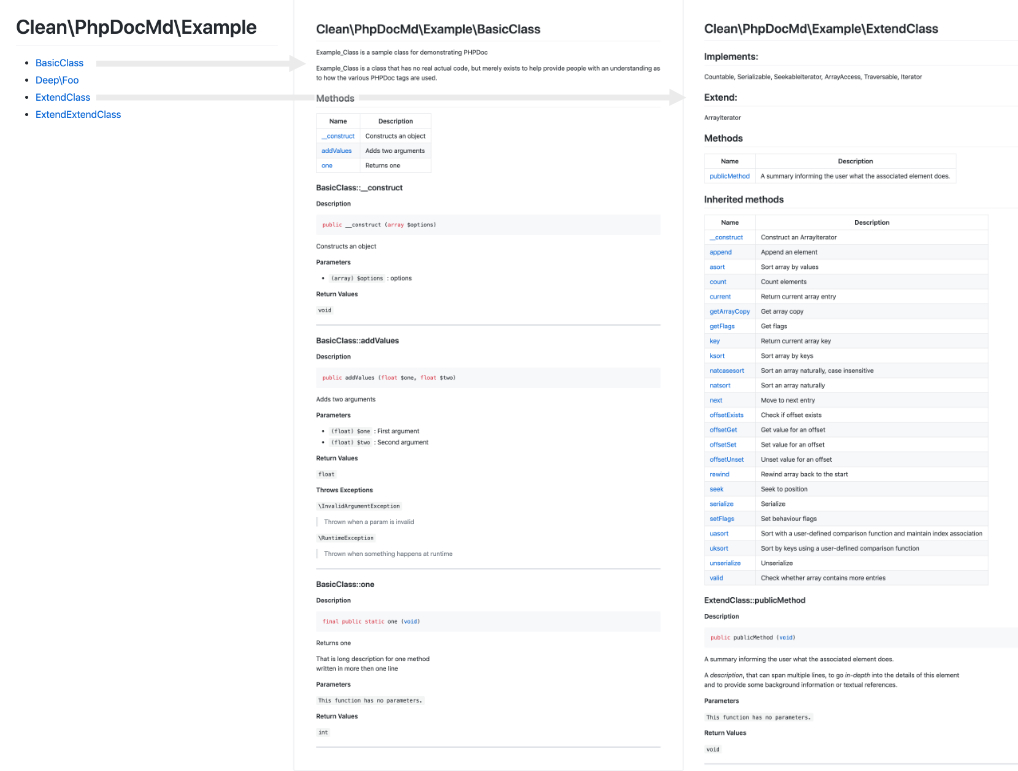Click __construct in the BasicClass methods table
Image resolution: width=1018 pixels, height=771 pixels.
click(x=338, y=136)
